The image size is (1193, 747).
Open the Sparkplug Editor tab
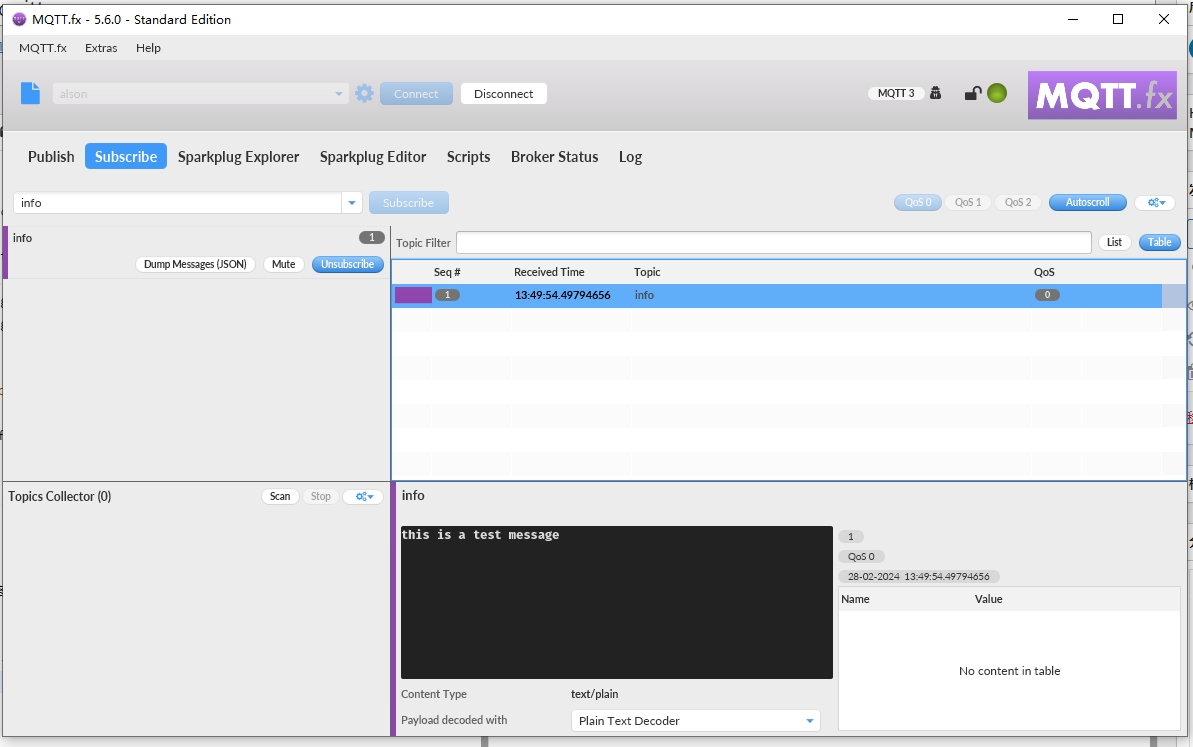[x=373, y=157]
